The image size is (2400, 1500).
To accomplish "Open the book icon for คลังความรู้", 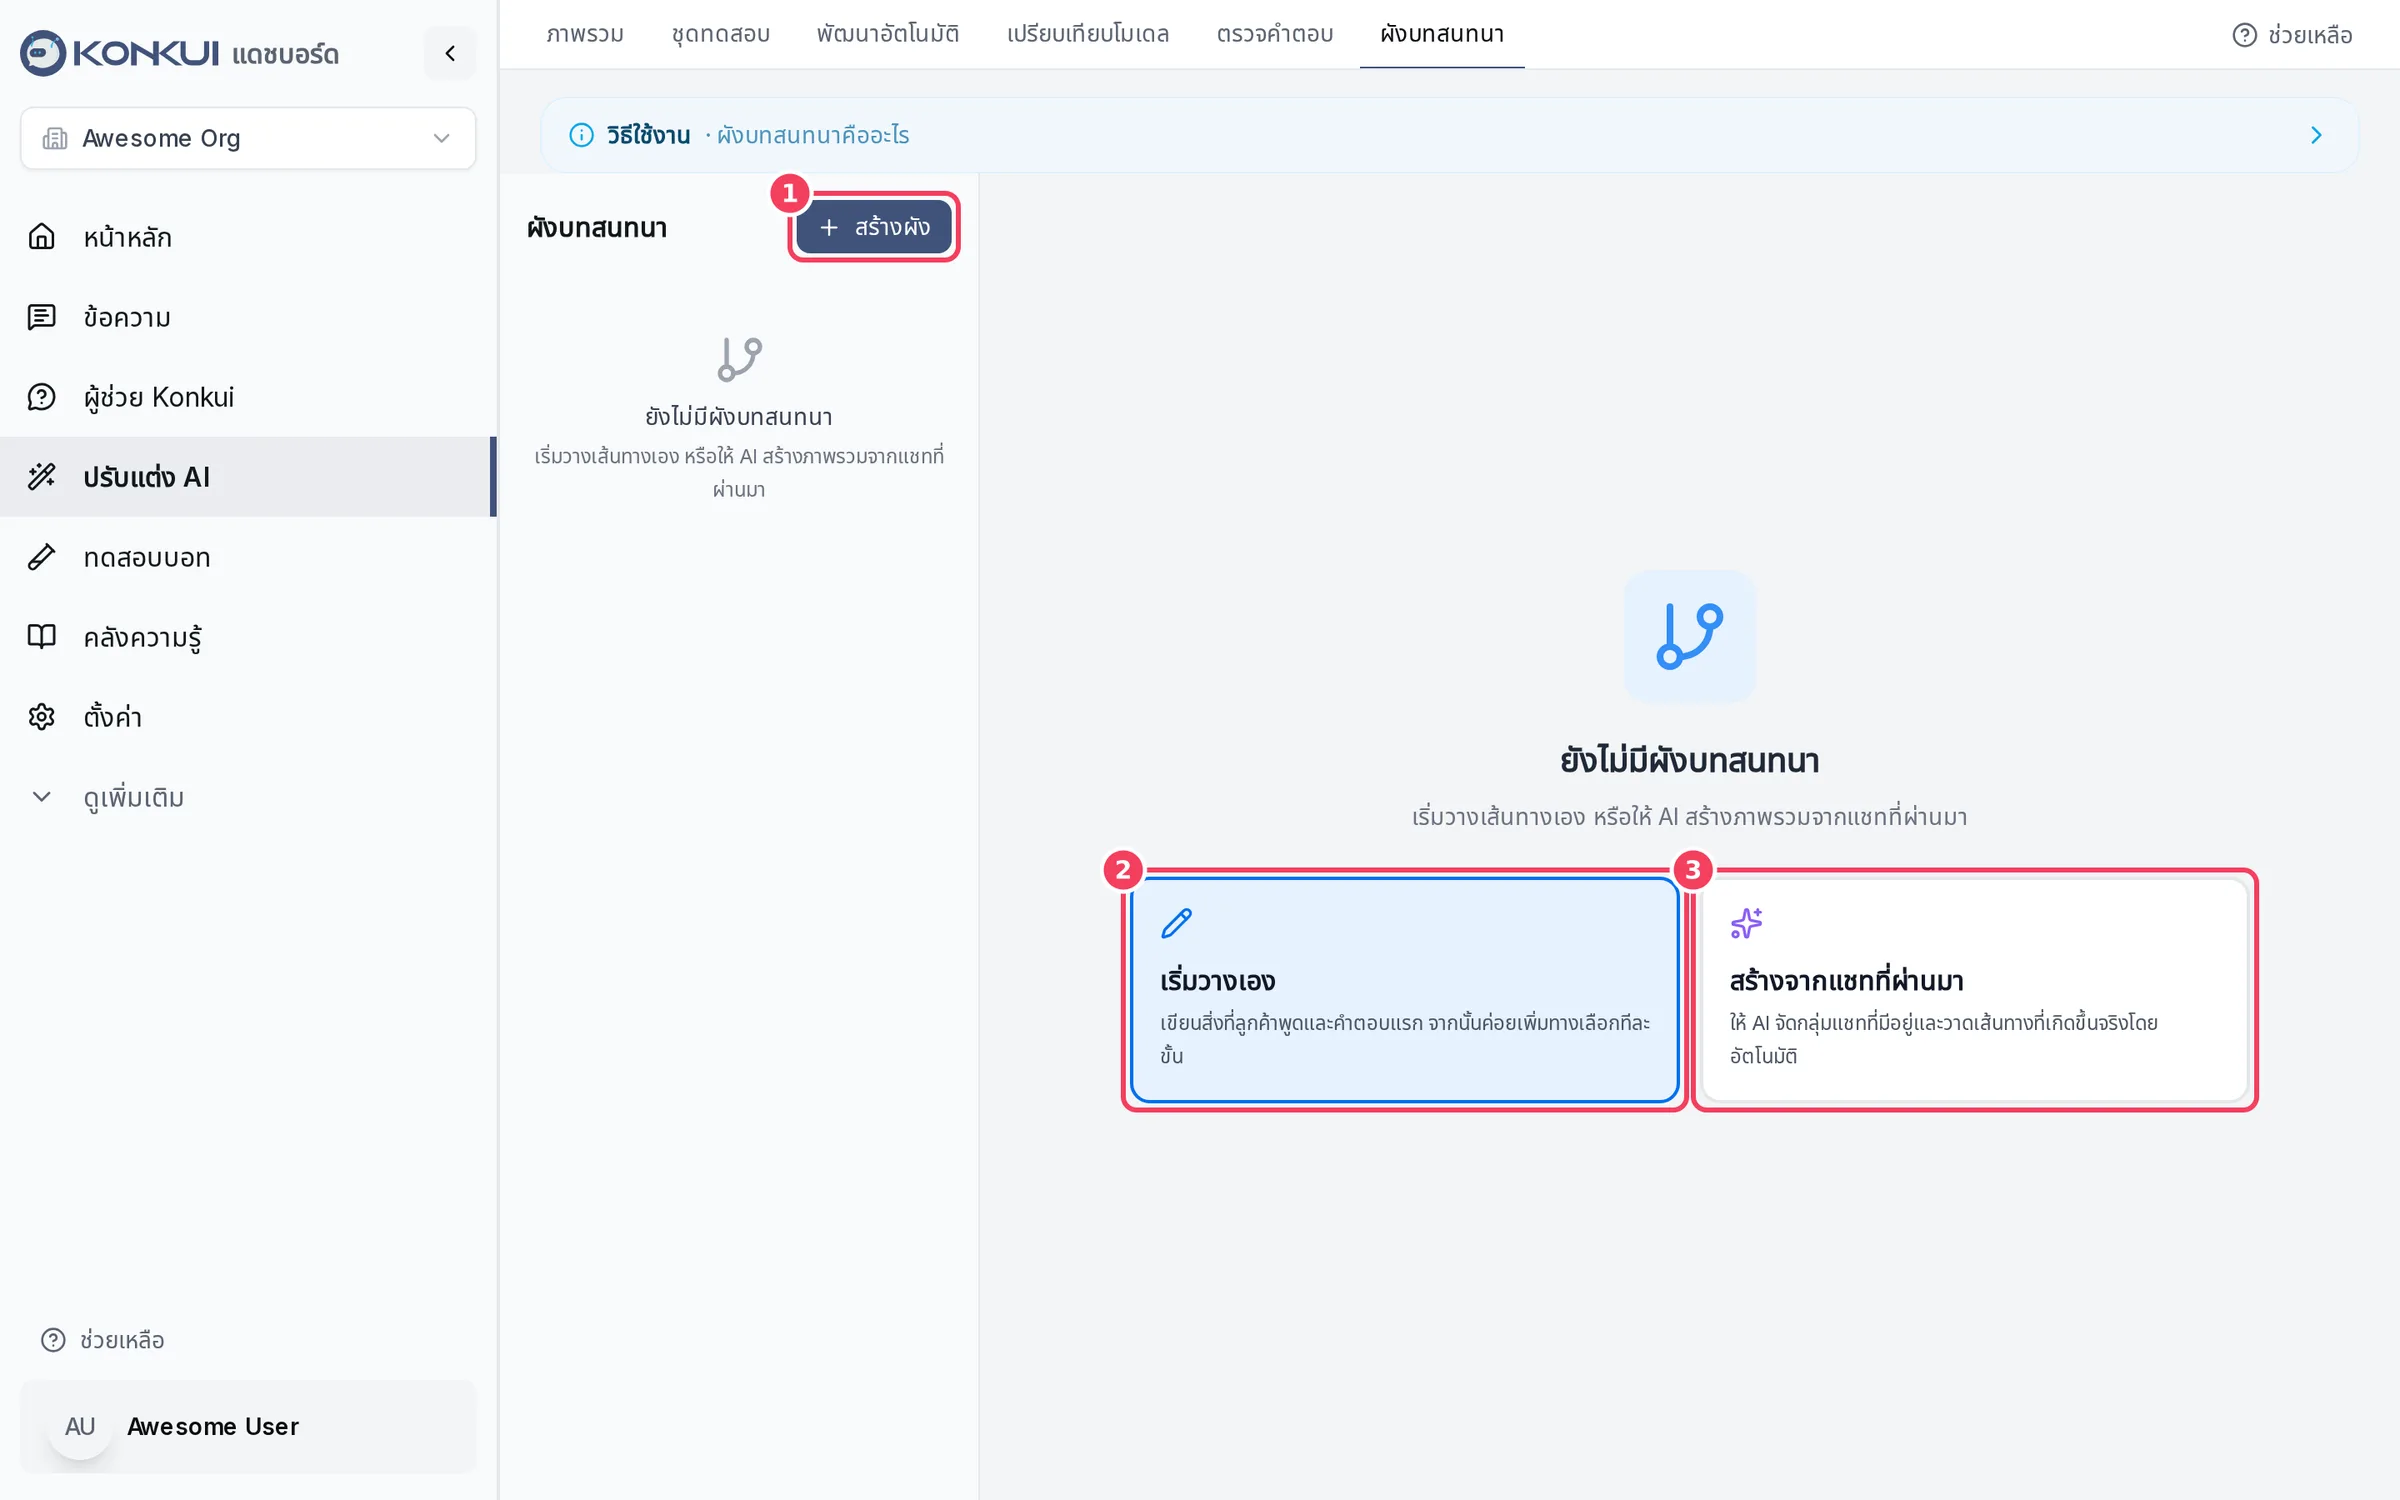I will 41,637.
